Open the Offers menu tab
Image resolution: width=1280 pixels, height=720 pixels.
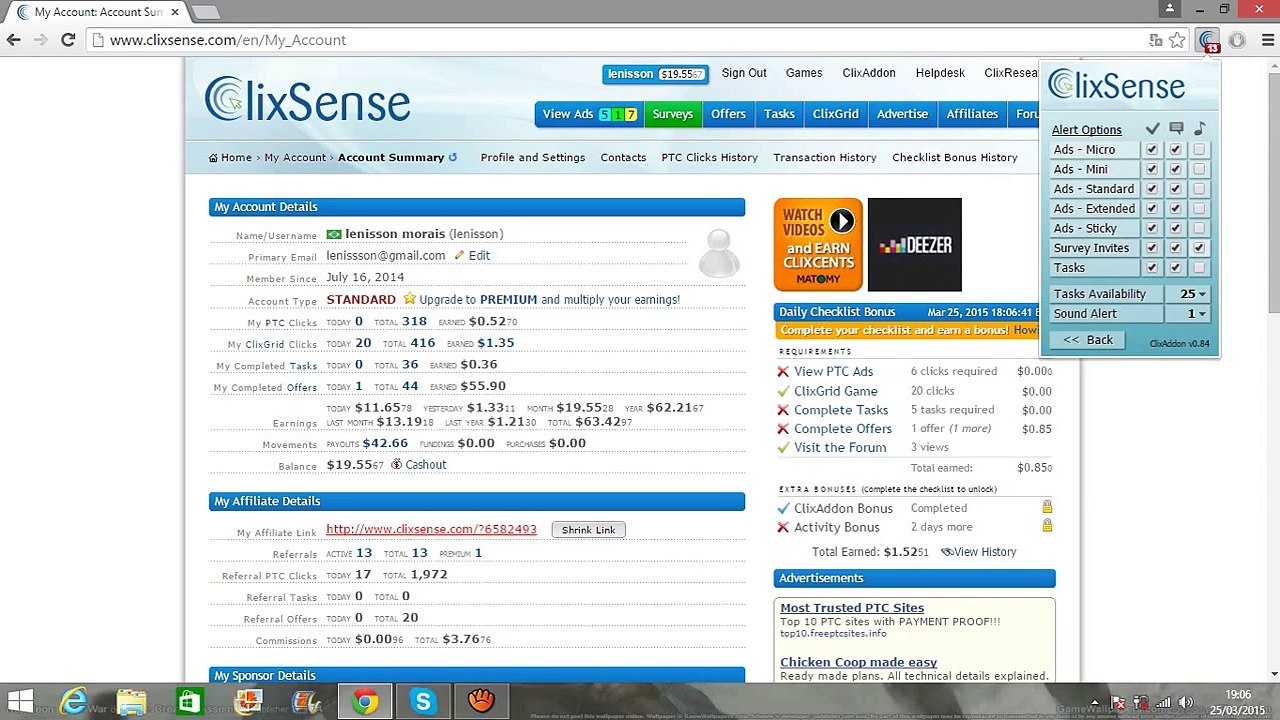point(728,114)
